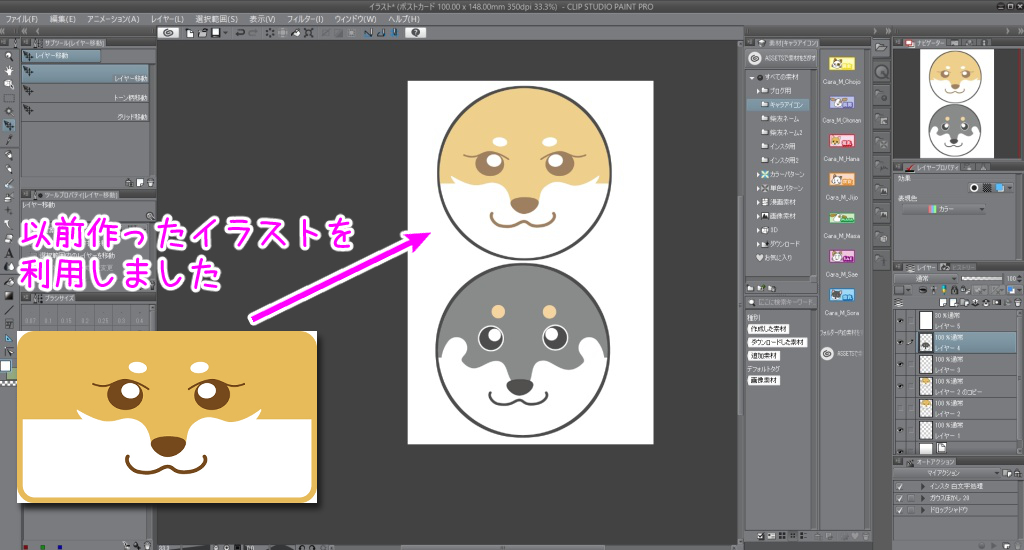Click the CLIP STUDIO launcher icon in command bar

(x=169, y=33)
